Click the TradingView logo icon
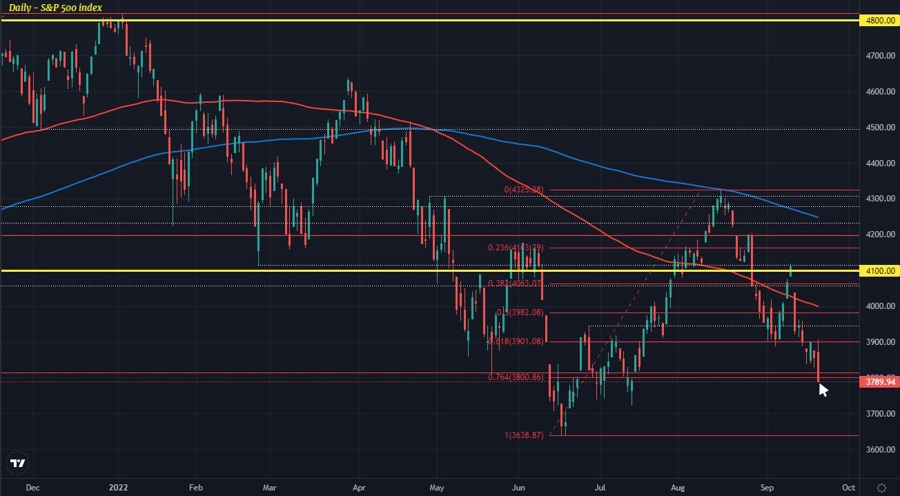The height and width of the screenshot is (496, 900). coord(18,463)
